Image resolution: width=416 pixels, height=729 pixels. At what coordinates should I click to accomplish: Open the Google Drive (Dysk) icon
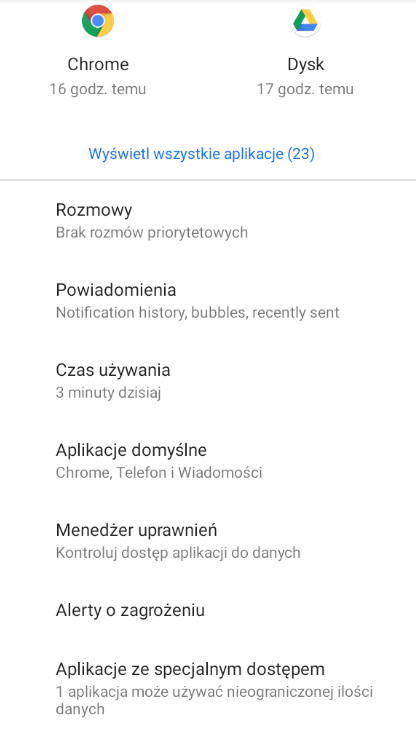tap(305, 21)
